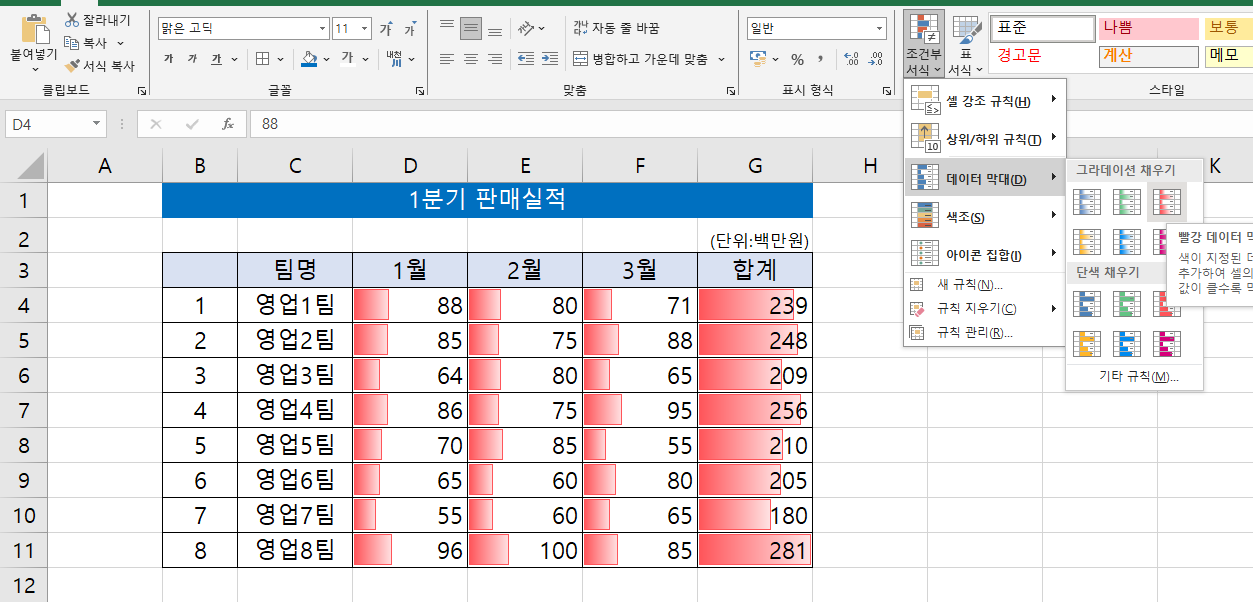
Task: Click decrease decimal icon
Action: (876, 59)
